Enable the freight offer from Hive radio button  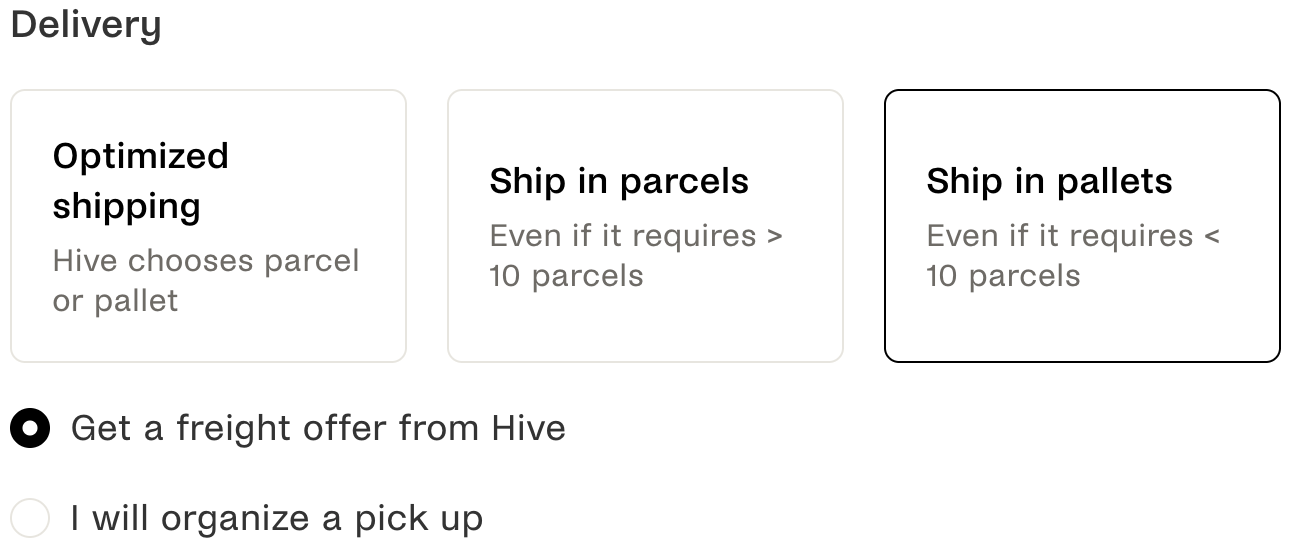[x=30, y=429]
